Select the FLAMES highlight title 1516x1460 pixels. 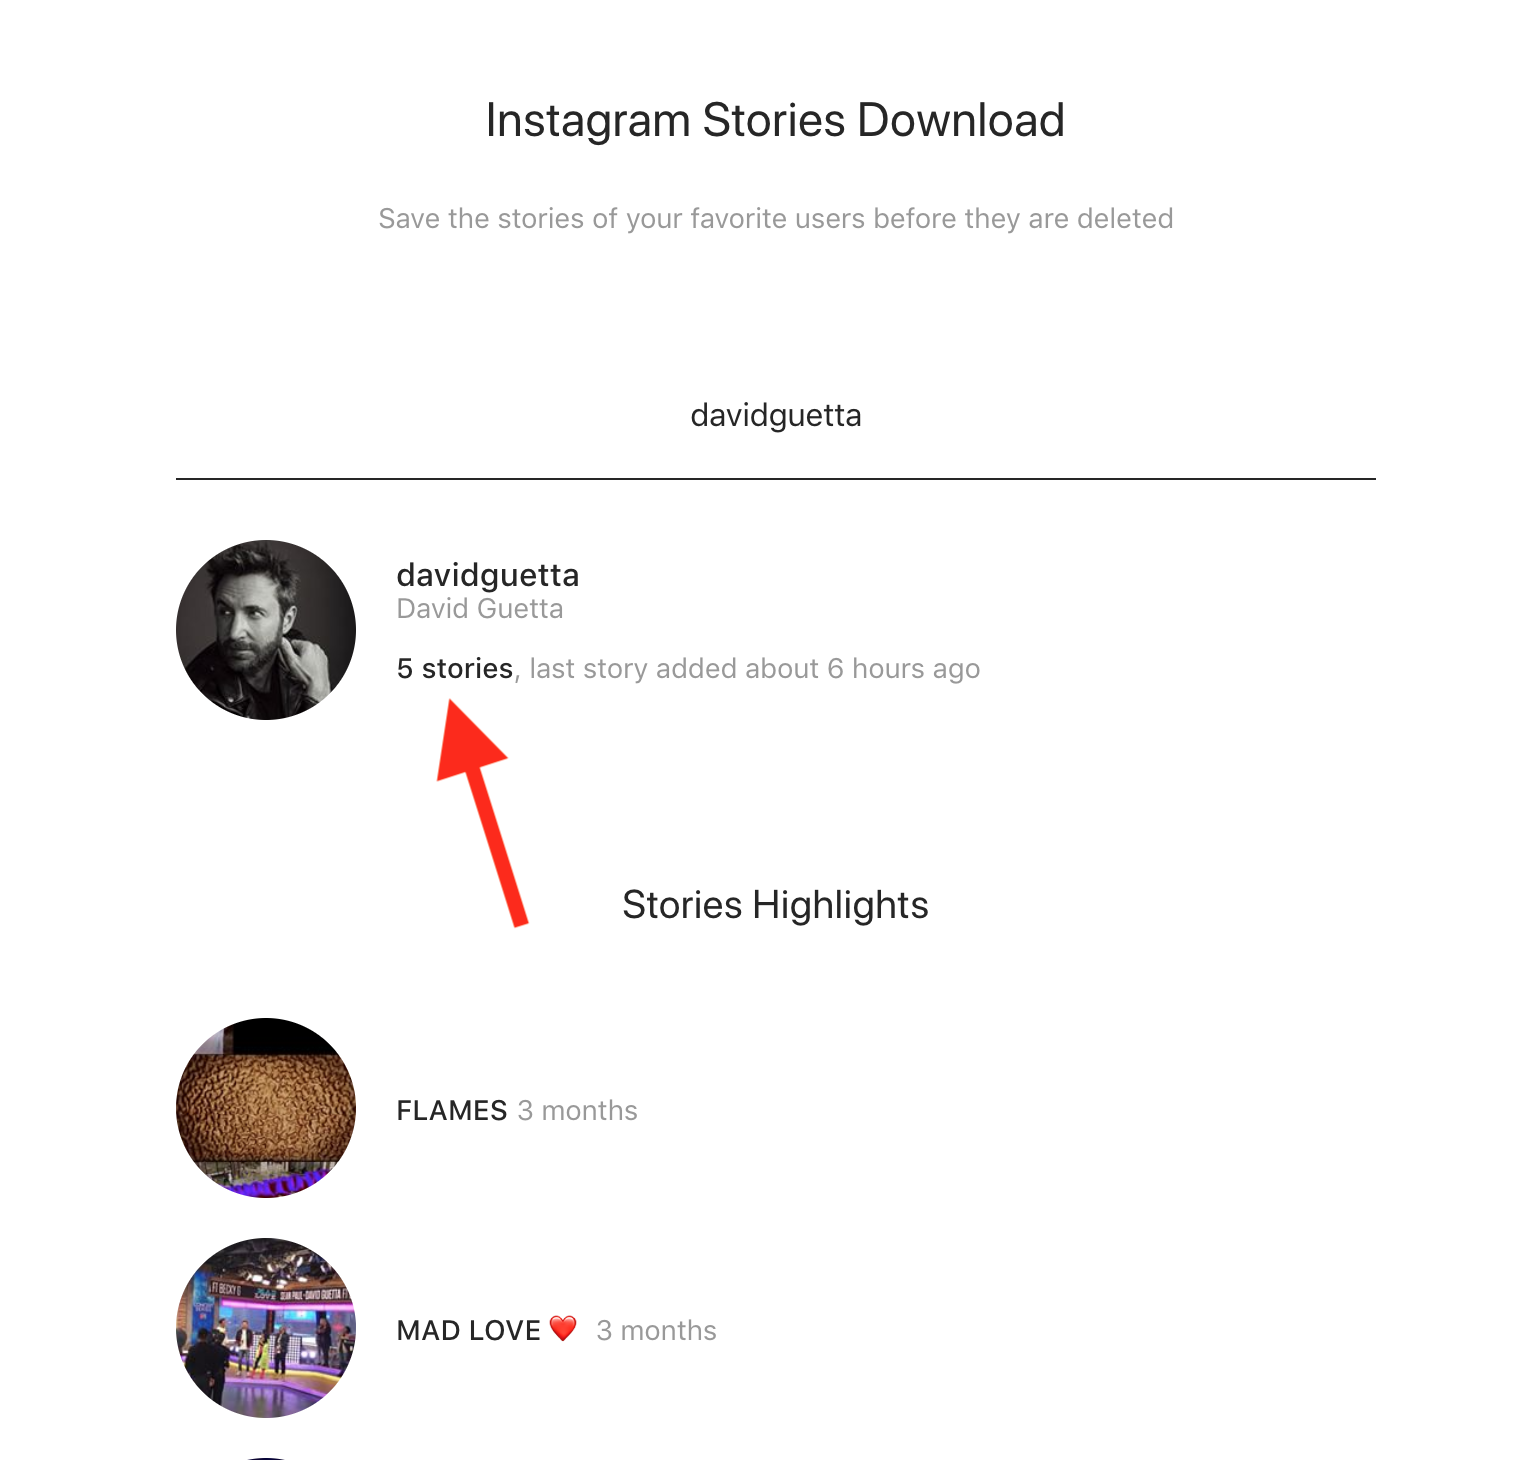[452, 1111]
